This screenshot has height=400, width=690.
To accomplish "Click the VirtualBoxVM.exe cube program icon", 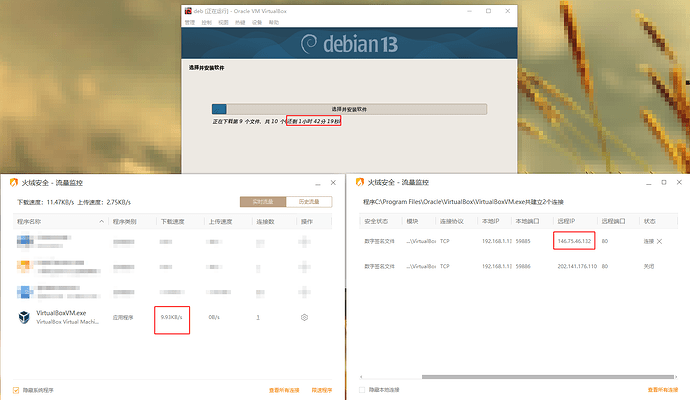I will tap(23, 317).
